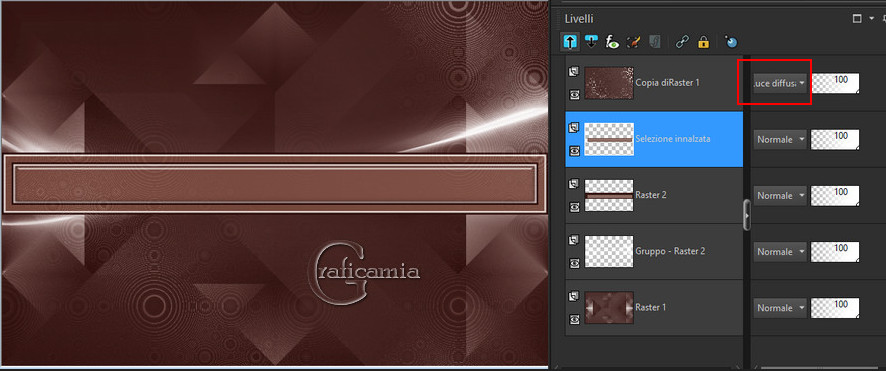This screenshot has width=886, height=371.
Task: Toggle visibility of Gruppo - Raster 2 layer
Action: click(575, 263)
